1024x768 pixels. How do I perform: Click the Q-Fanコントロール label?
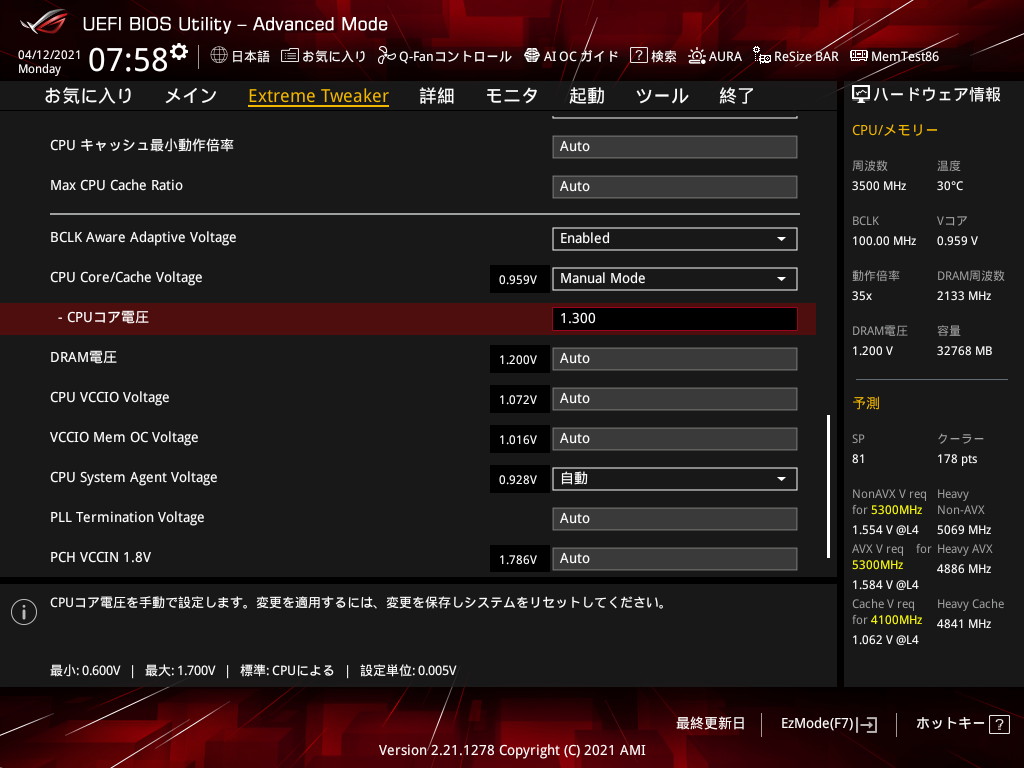coord(455,56)
